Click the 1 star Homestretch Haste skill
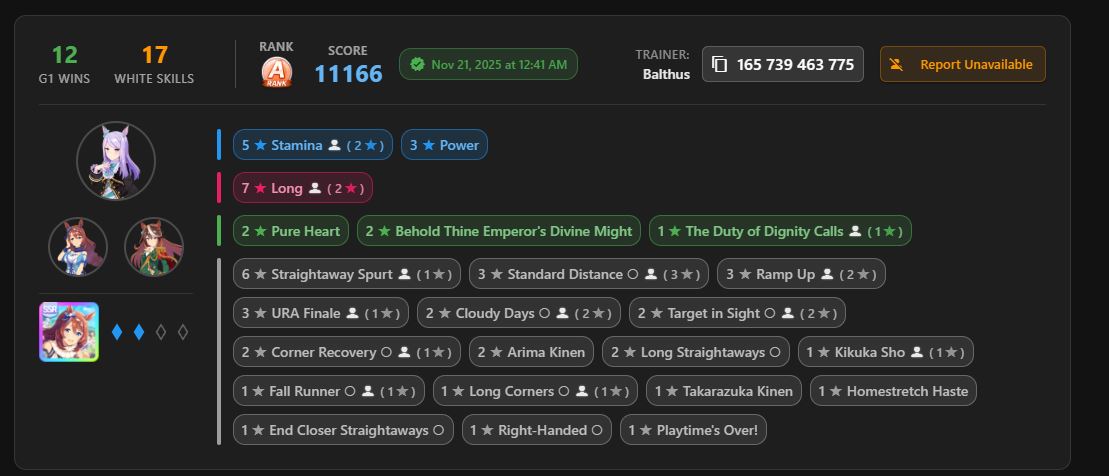 click(893, 391)
